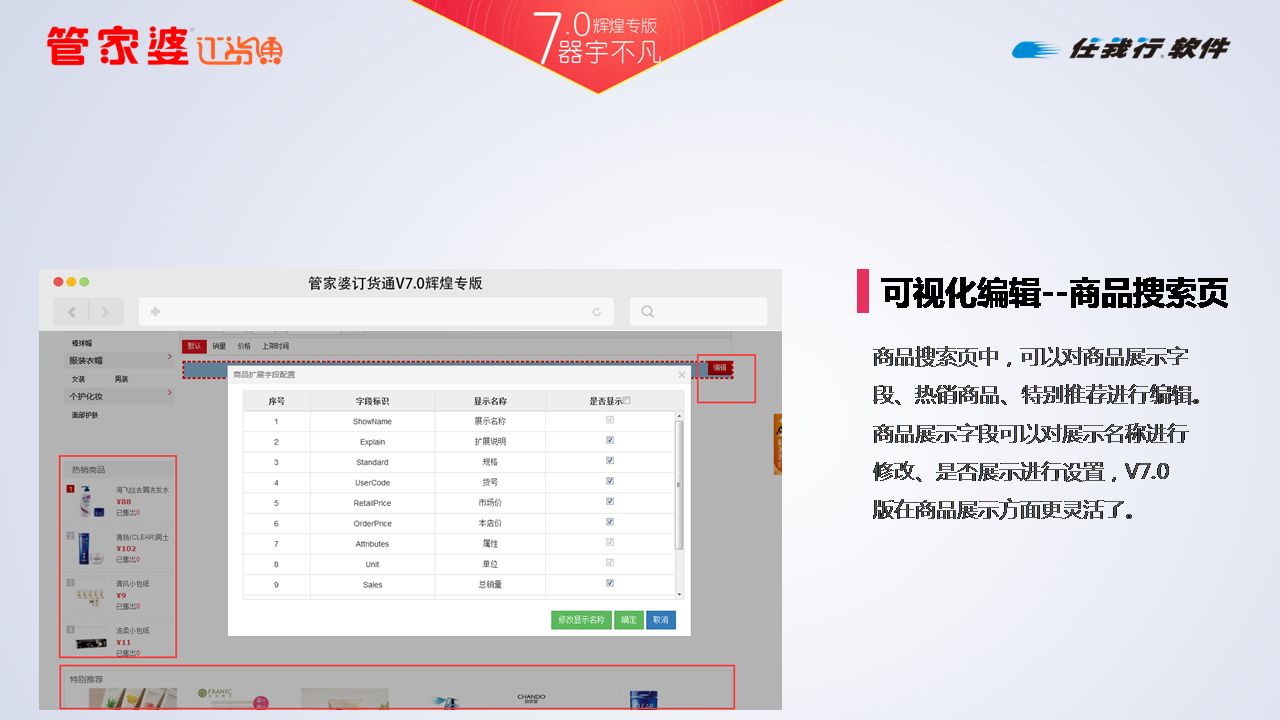The image size is (1280, 720).
Task: Click the scrollbar down arrow in dialog
Action: (x=680, y=594)
